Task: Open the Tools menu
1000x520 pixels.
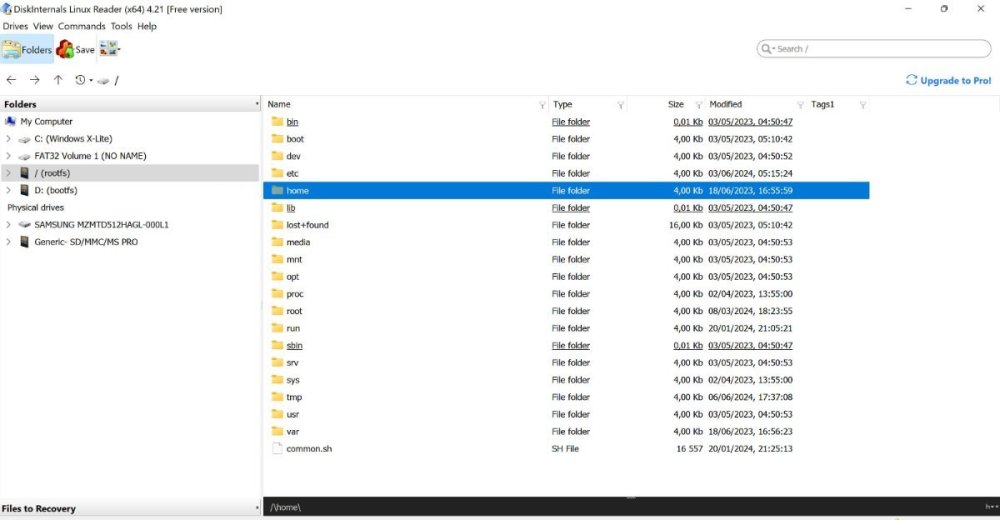Action: coord(121,26)
